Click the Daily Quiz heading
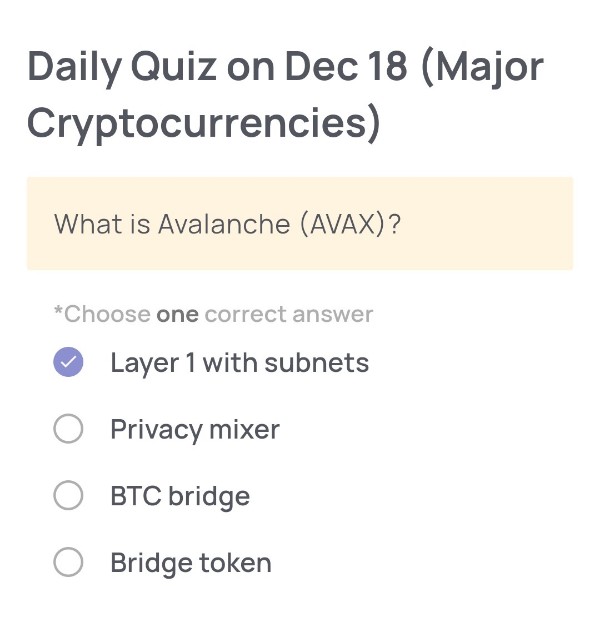The image size is (600, 632). coord(285,95)
